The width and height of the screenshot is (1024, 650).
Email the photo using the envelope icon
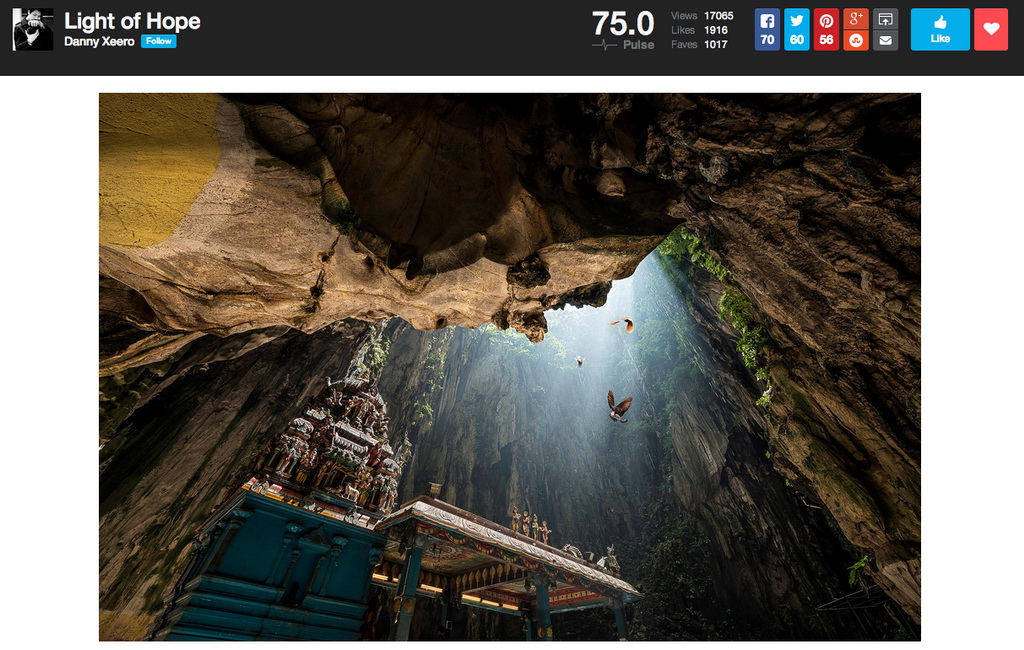point(886,41)
